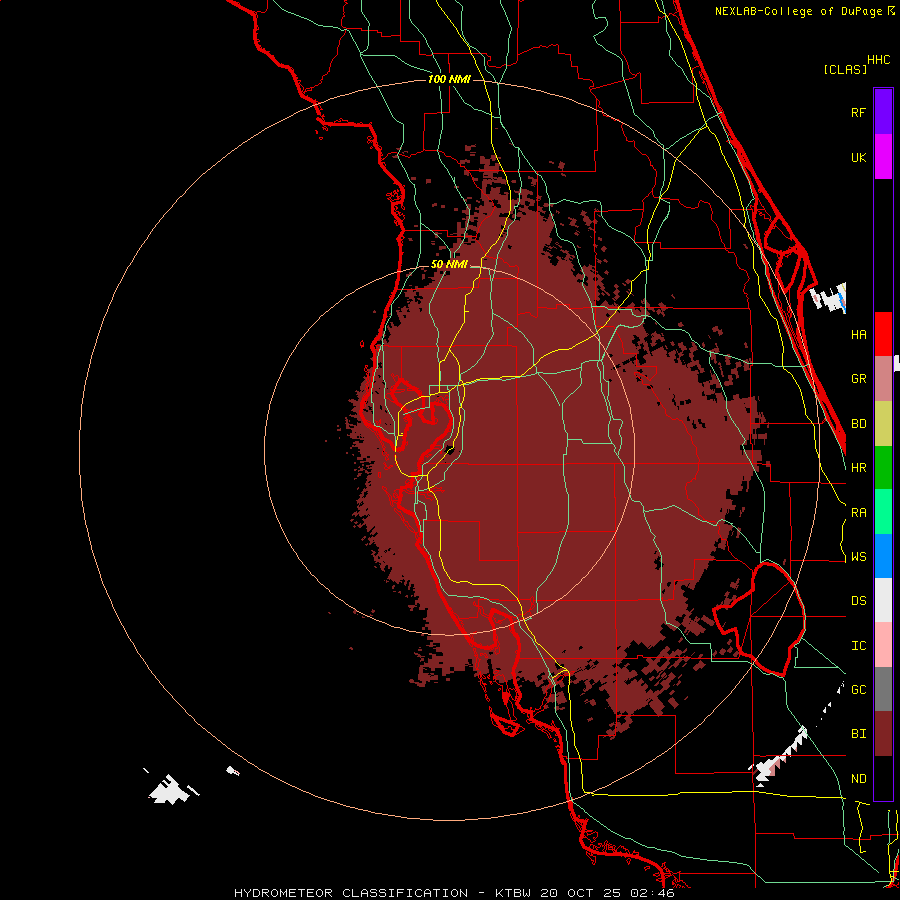
Task: Click the ND legend label
Action: (x=858, y=779)
